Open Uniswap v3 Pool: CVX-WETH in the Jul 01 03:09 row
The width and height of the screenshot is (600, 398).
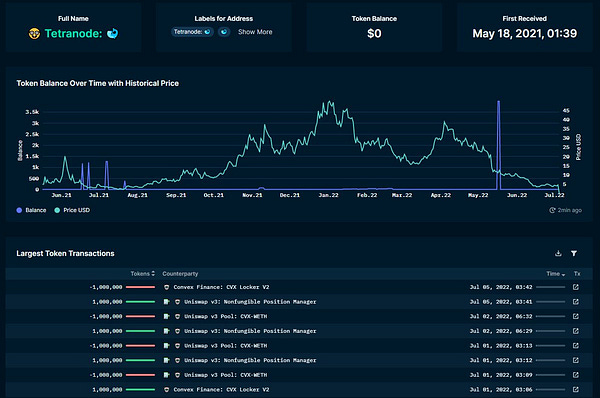pyautogui.click(x=225, y=375)
